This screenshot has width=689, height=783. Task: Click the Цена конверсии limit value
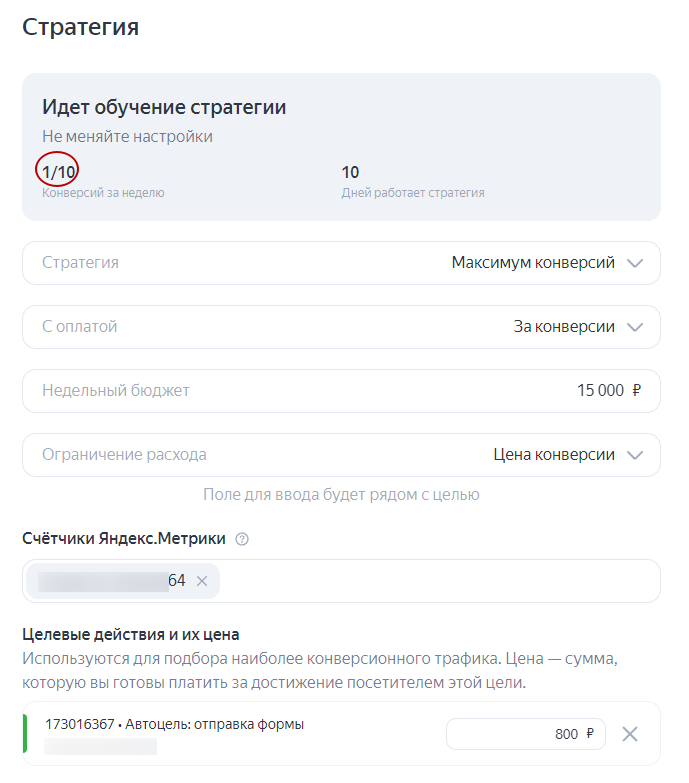[553, 455]
